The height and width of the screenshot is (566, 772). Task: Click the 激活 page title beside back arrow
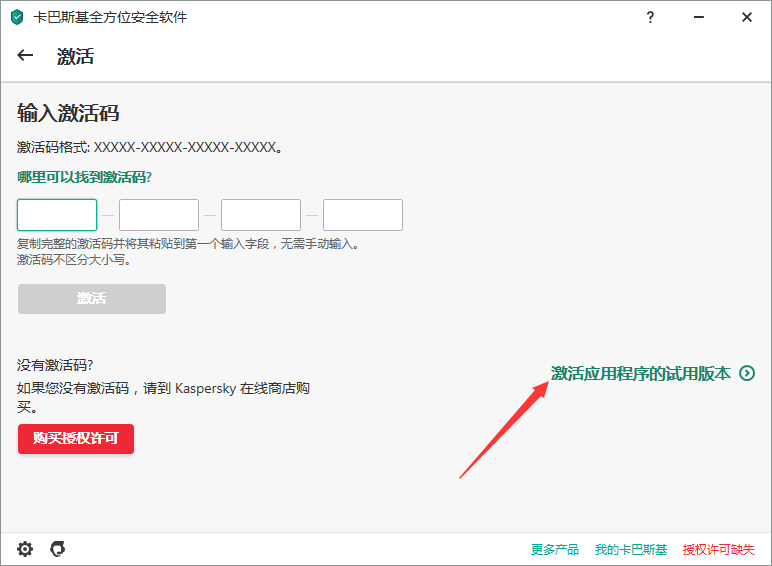pos(75,56)
